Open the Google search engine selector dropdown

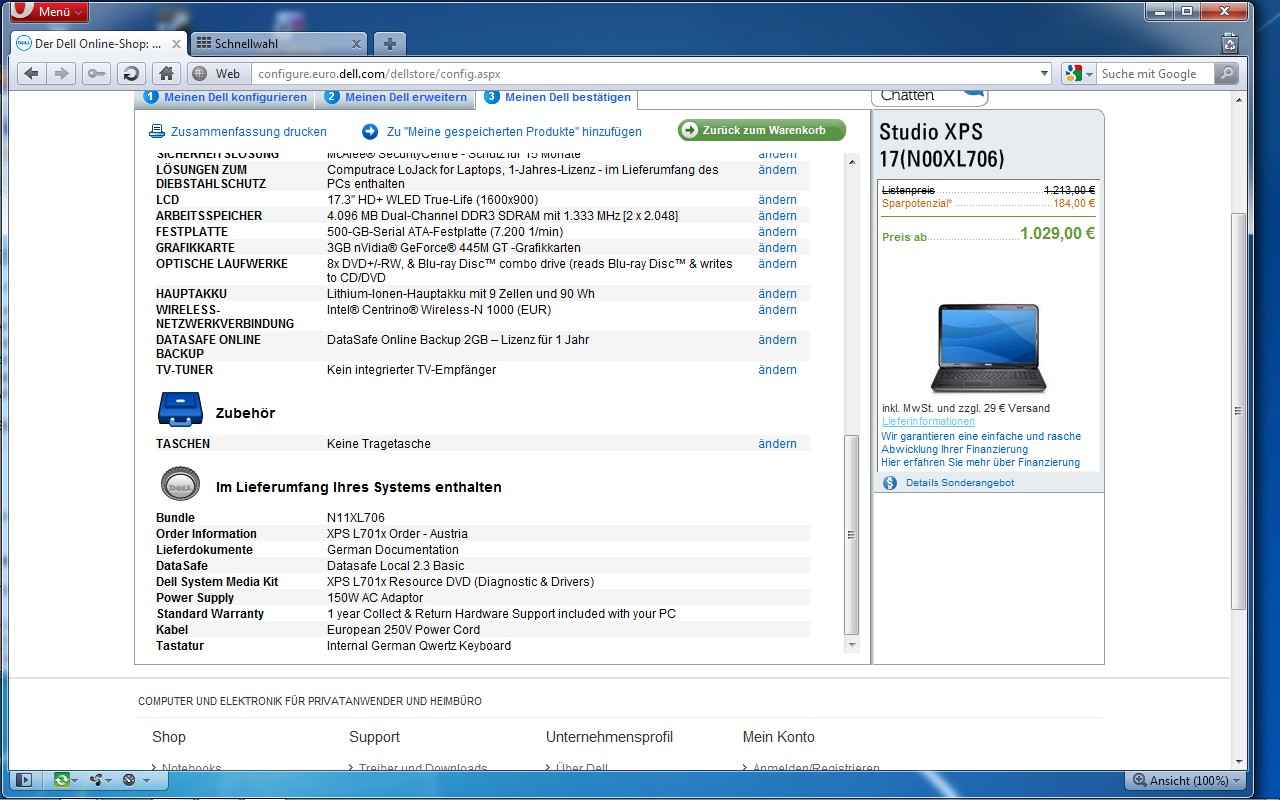point(1079,73)
